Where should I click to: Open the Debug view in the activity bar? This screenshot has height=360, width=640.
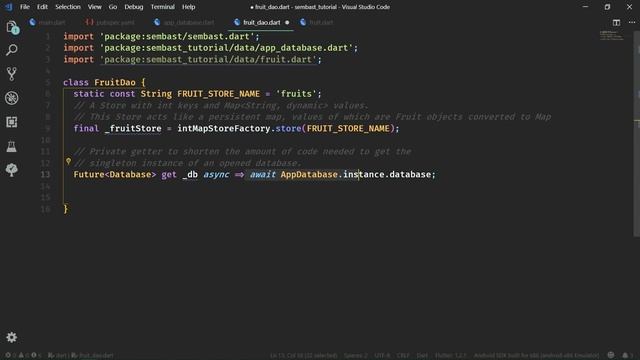click(12, 98)
